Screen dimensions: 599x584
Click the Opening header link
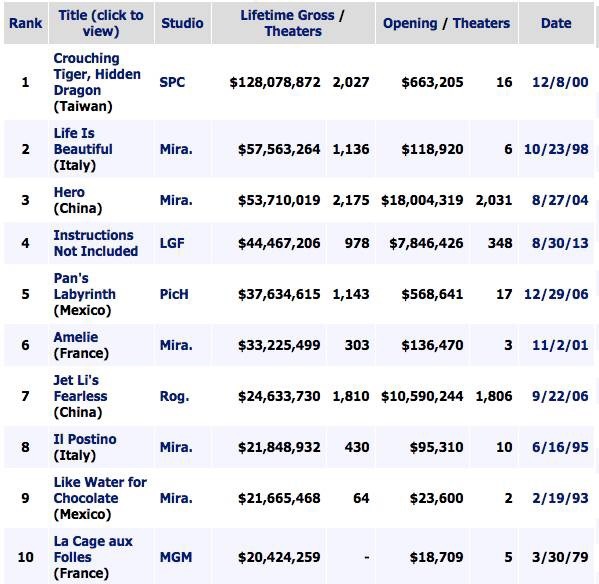point(410,23)
